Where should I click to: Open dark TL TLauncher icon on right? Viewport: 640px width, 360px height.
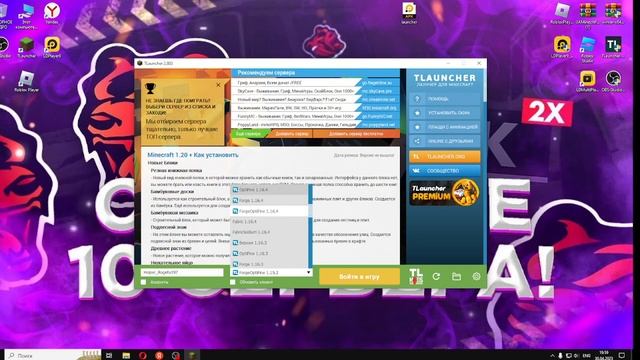tap(613, 47)
